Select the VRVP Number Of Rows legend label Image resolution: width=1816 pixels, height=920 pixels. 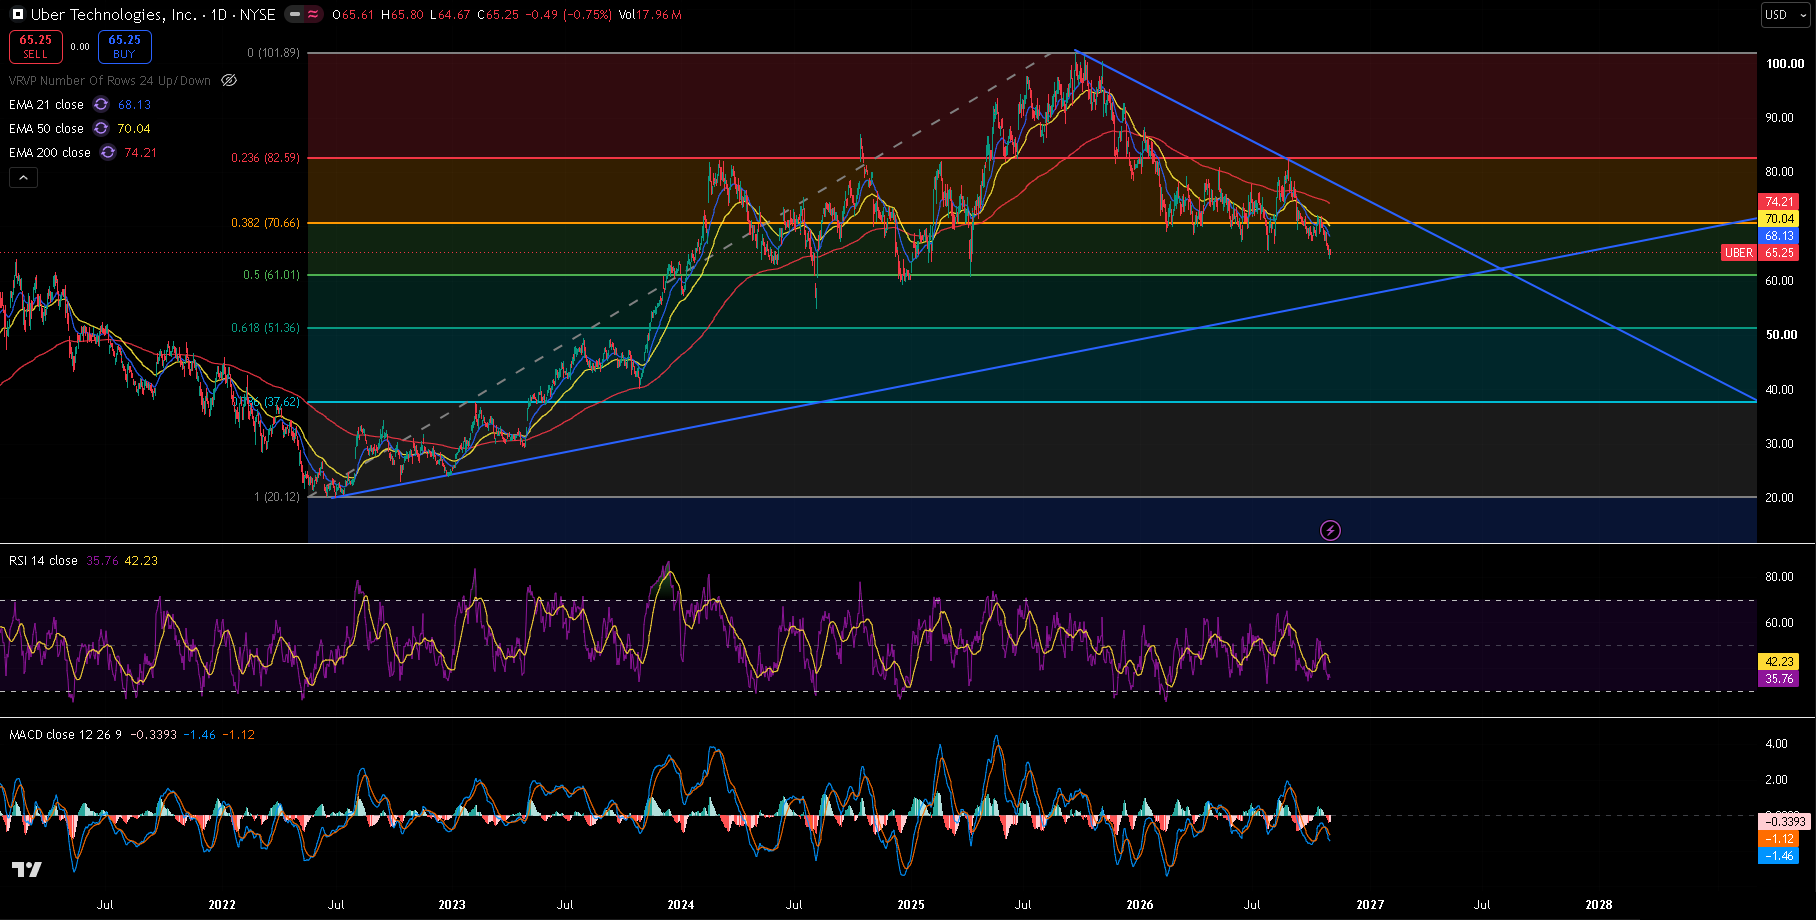click(x=110, y=80)
